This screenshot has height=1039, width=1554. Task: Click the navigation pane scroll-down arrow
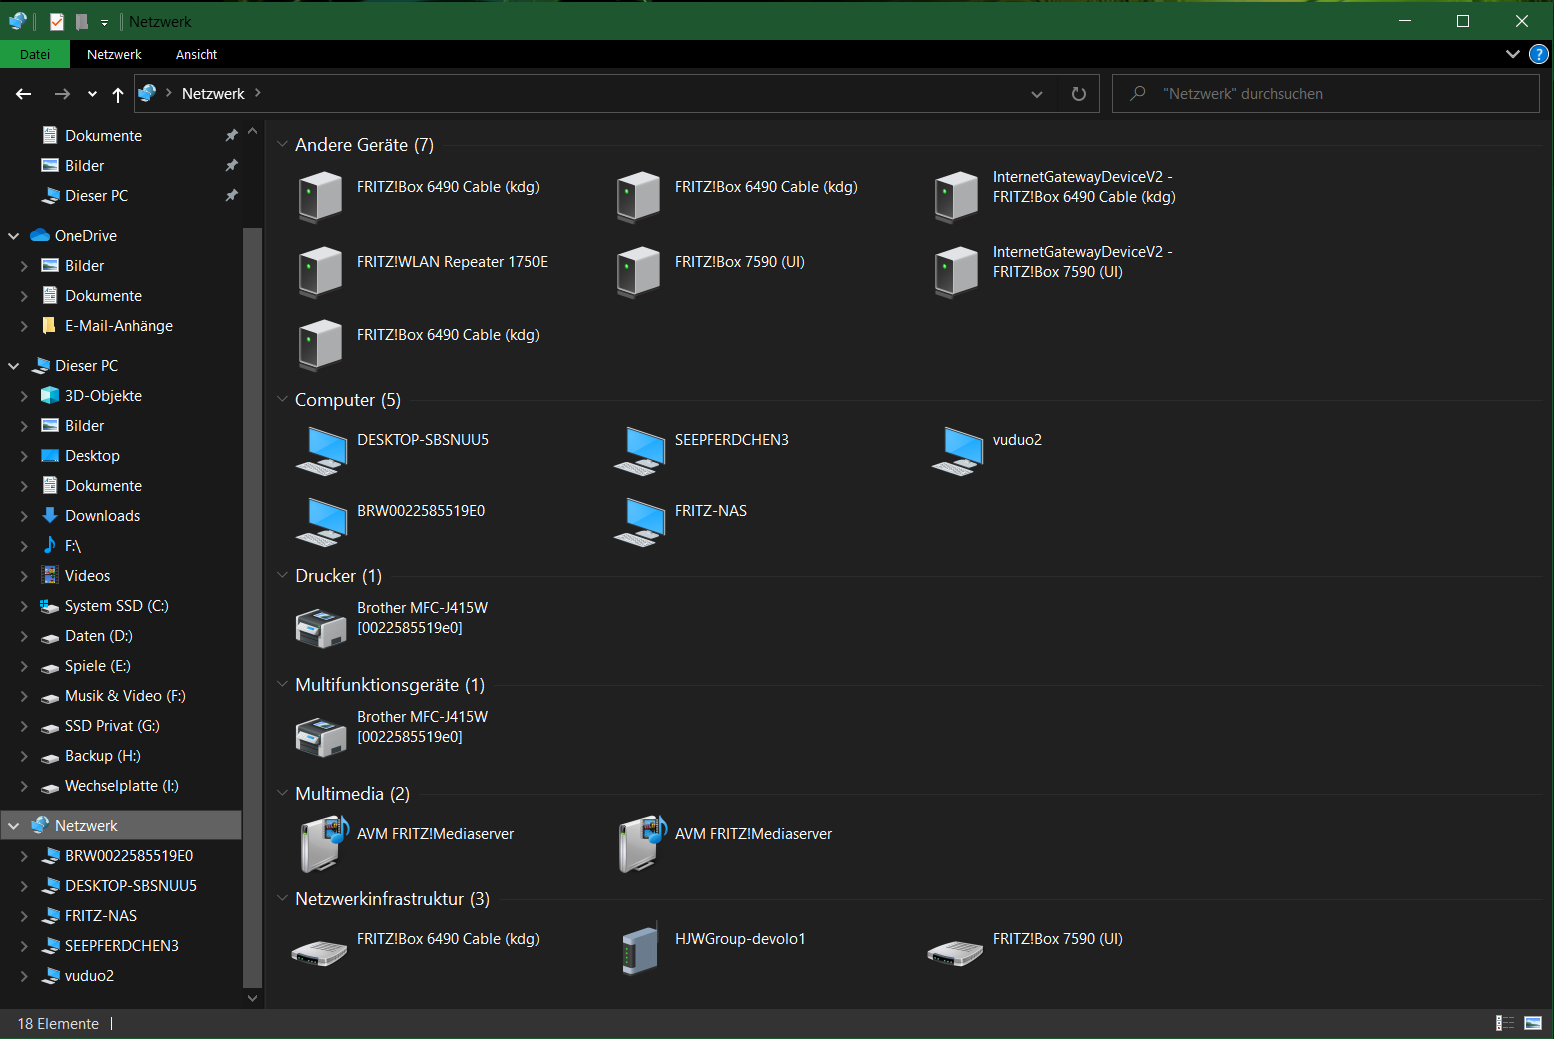(x=252, y=998)
